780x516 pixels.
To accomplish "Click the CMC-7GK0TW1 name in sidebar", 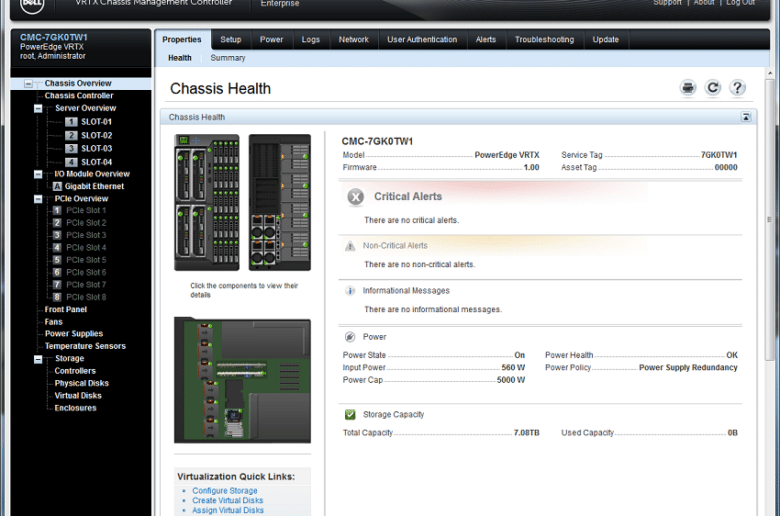I will tap(54, 37).
